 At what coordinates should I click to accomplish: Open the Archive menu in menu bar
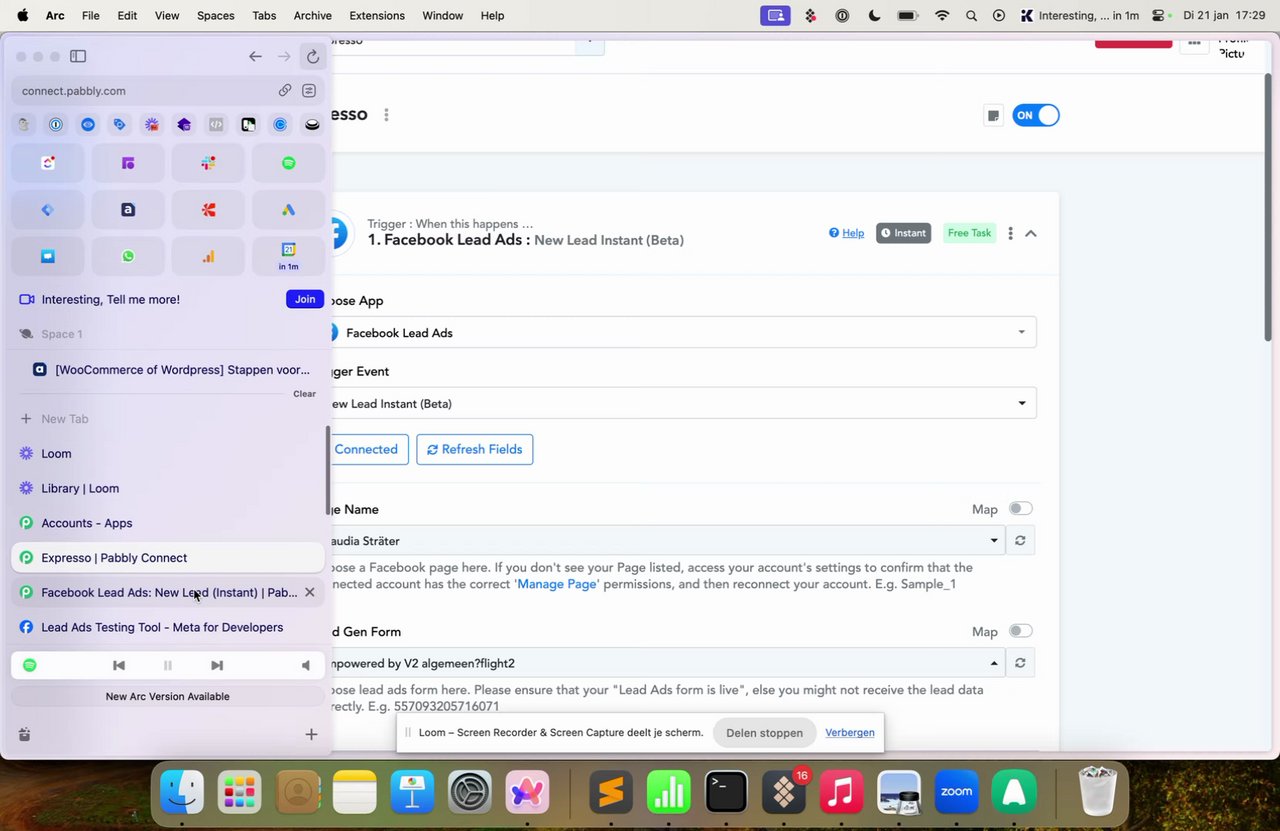[x=313, y=15]
